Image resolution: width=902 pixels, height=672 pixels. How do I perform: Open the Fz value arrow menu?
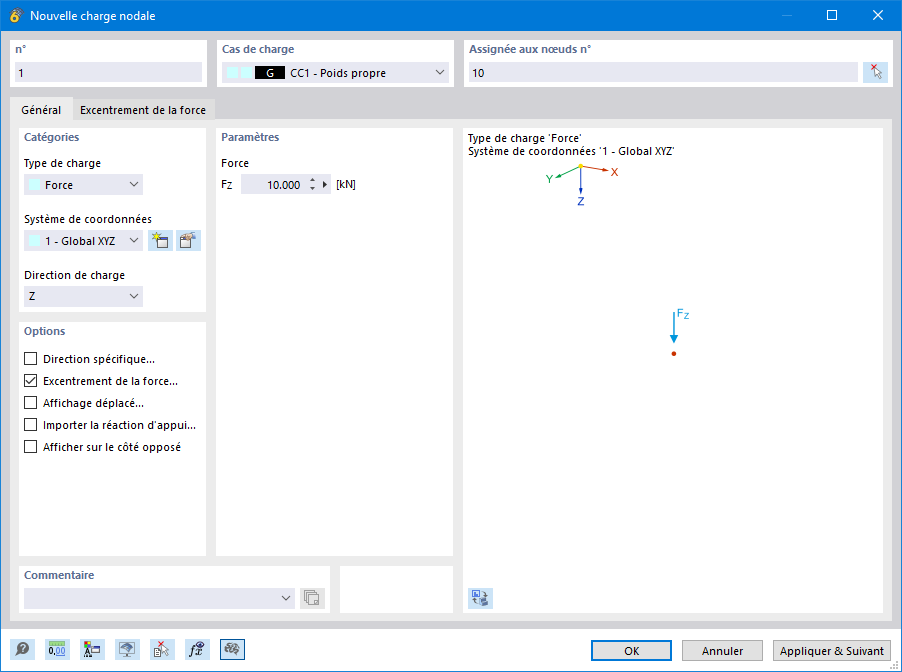pos(325,185)
